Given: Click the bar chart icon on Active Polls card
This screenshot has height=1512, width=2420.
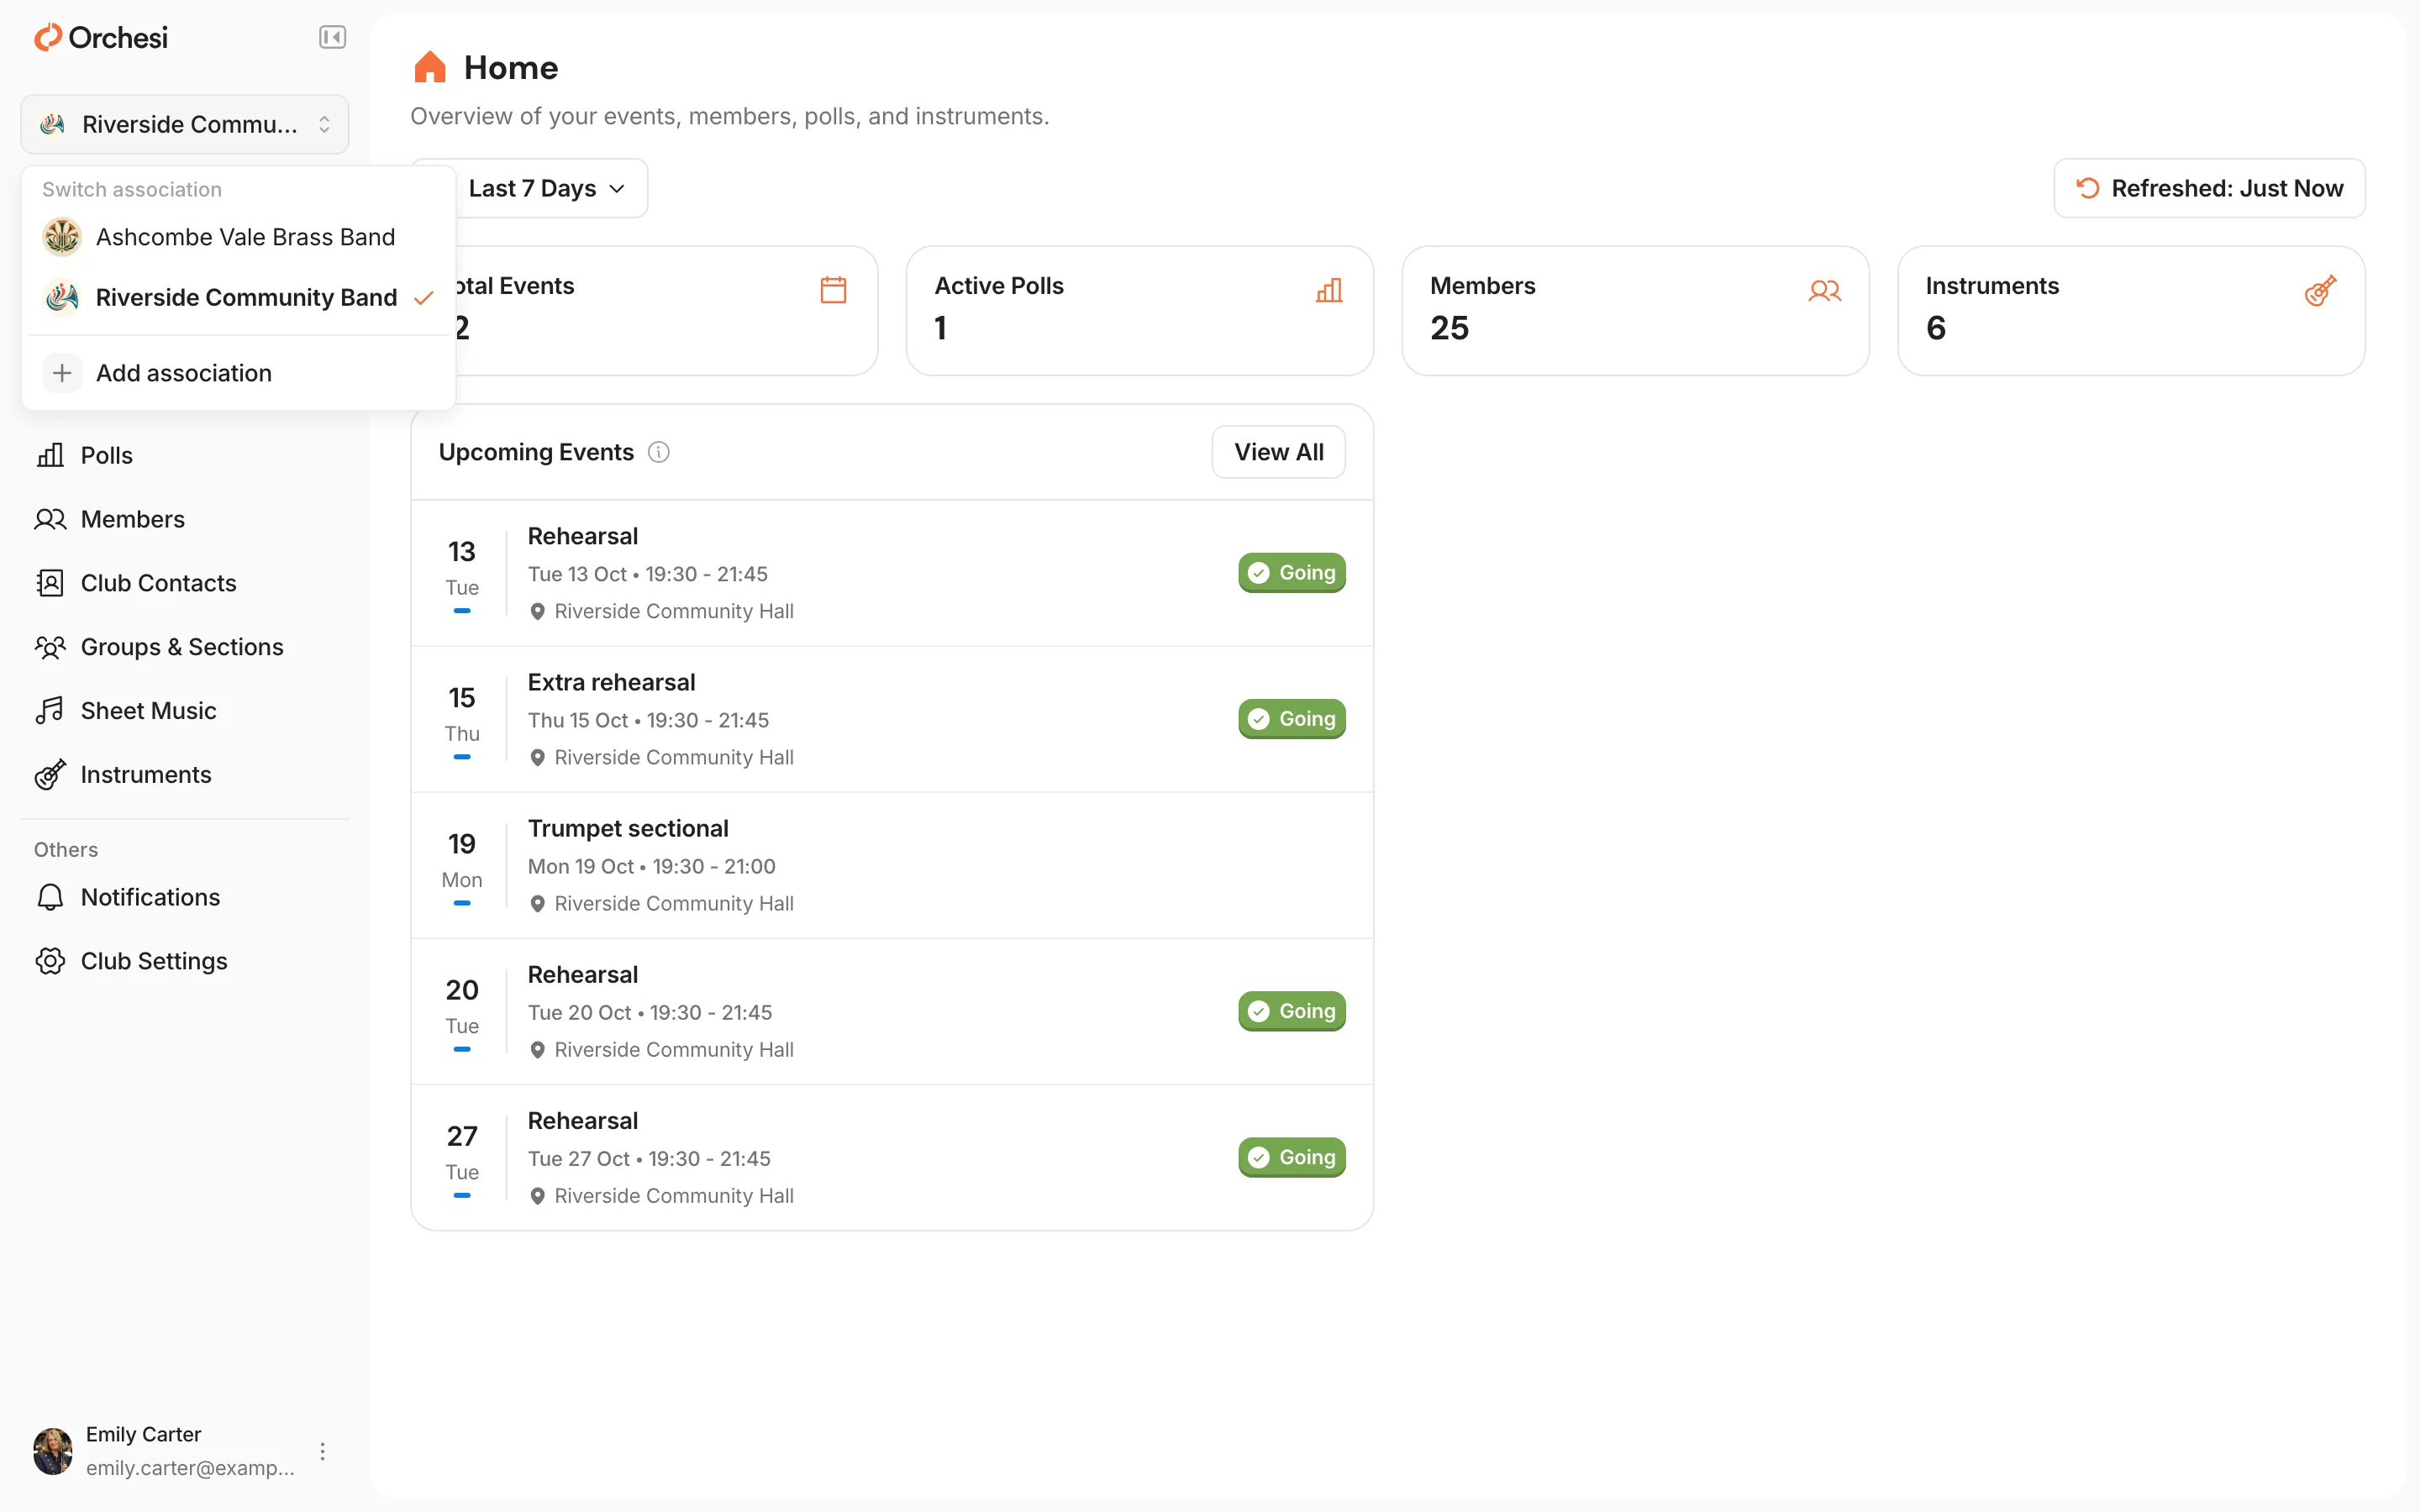Looking at the screenshot, I should (1329, 290).
